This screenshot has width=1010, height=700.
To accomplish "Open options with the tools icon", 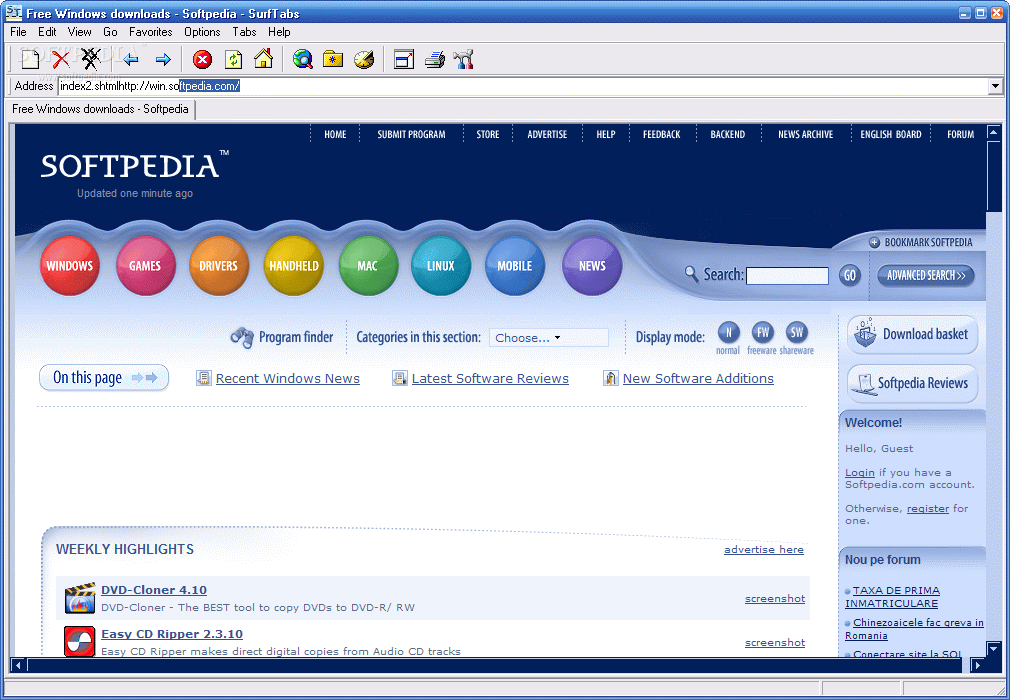I will pos(464,60).
